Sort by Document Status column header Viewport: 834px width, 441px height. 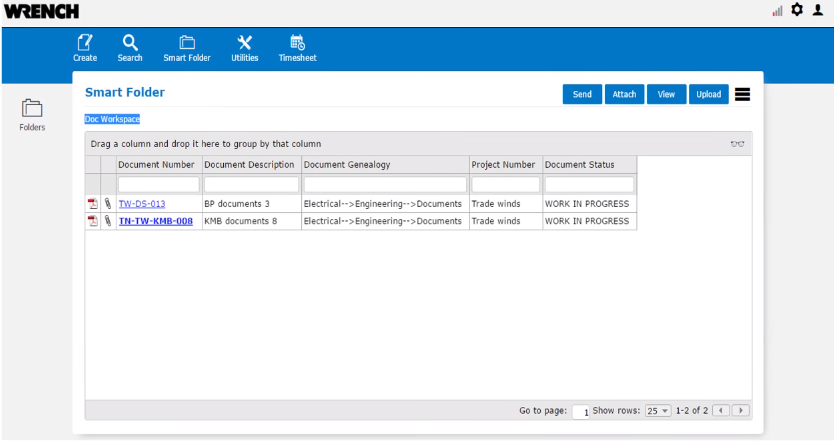click(579, 164)
